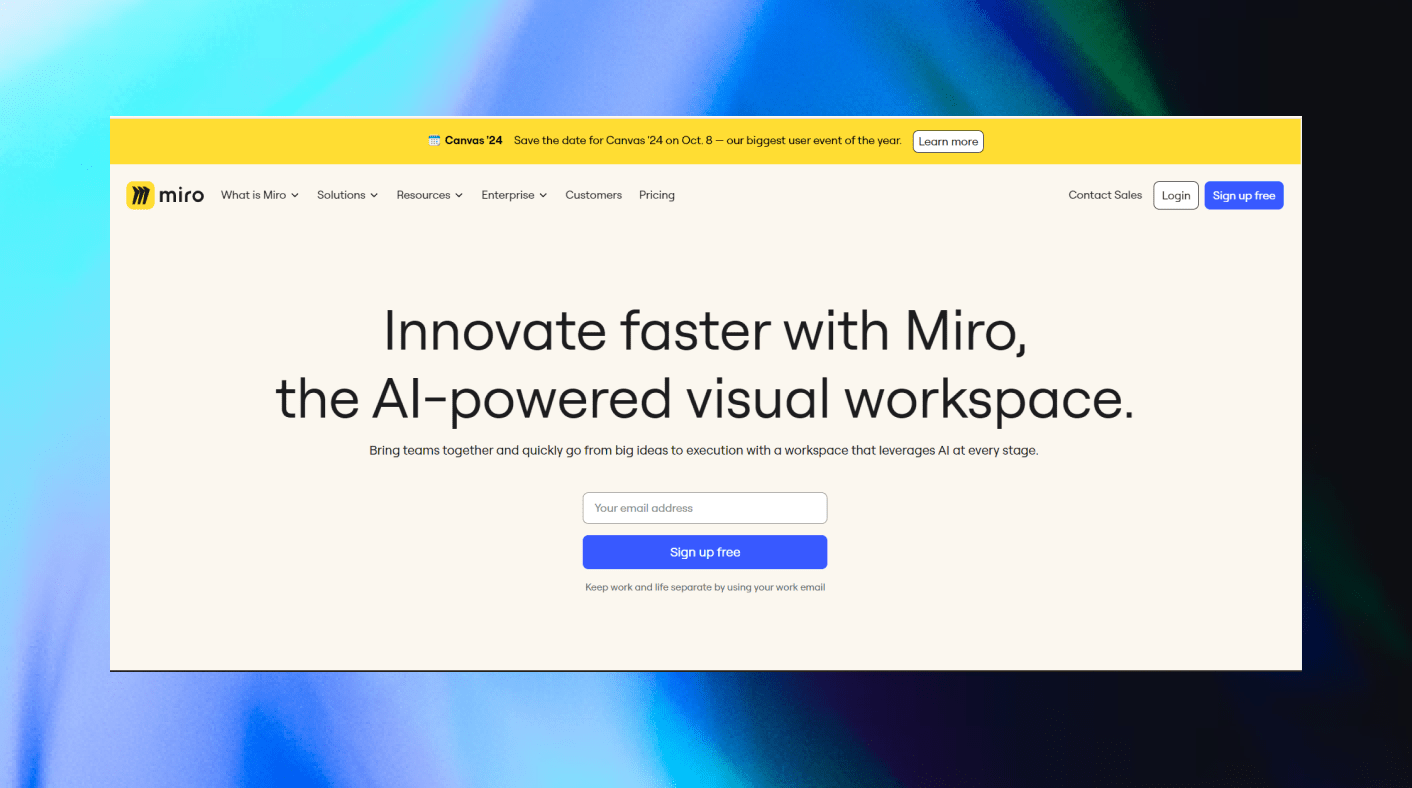Image resolution: width=1412 pixels, height=788 pixels.
Task: Click the calendar icon beside Canvas '24
Action: (434, 141)
